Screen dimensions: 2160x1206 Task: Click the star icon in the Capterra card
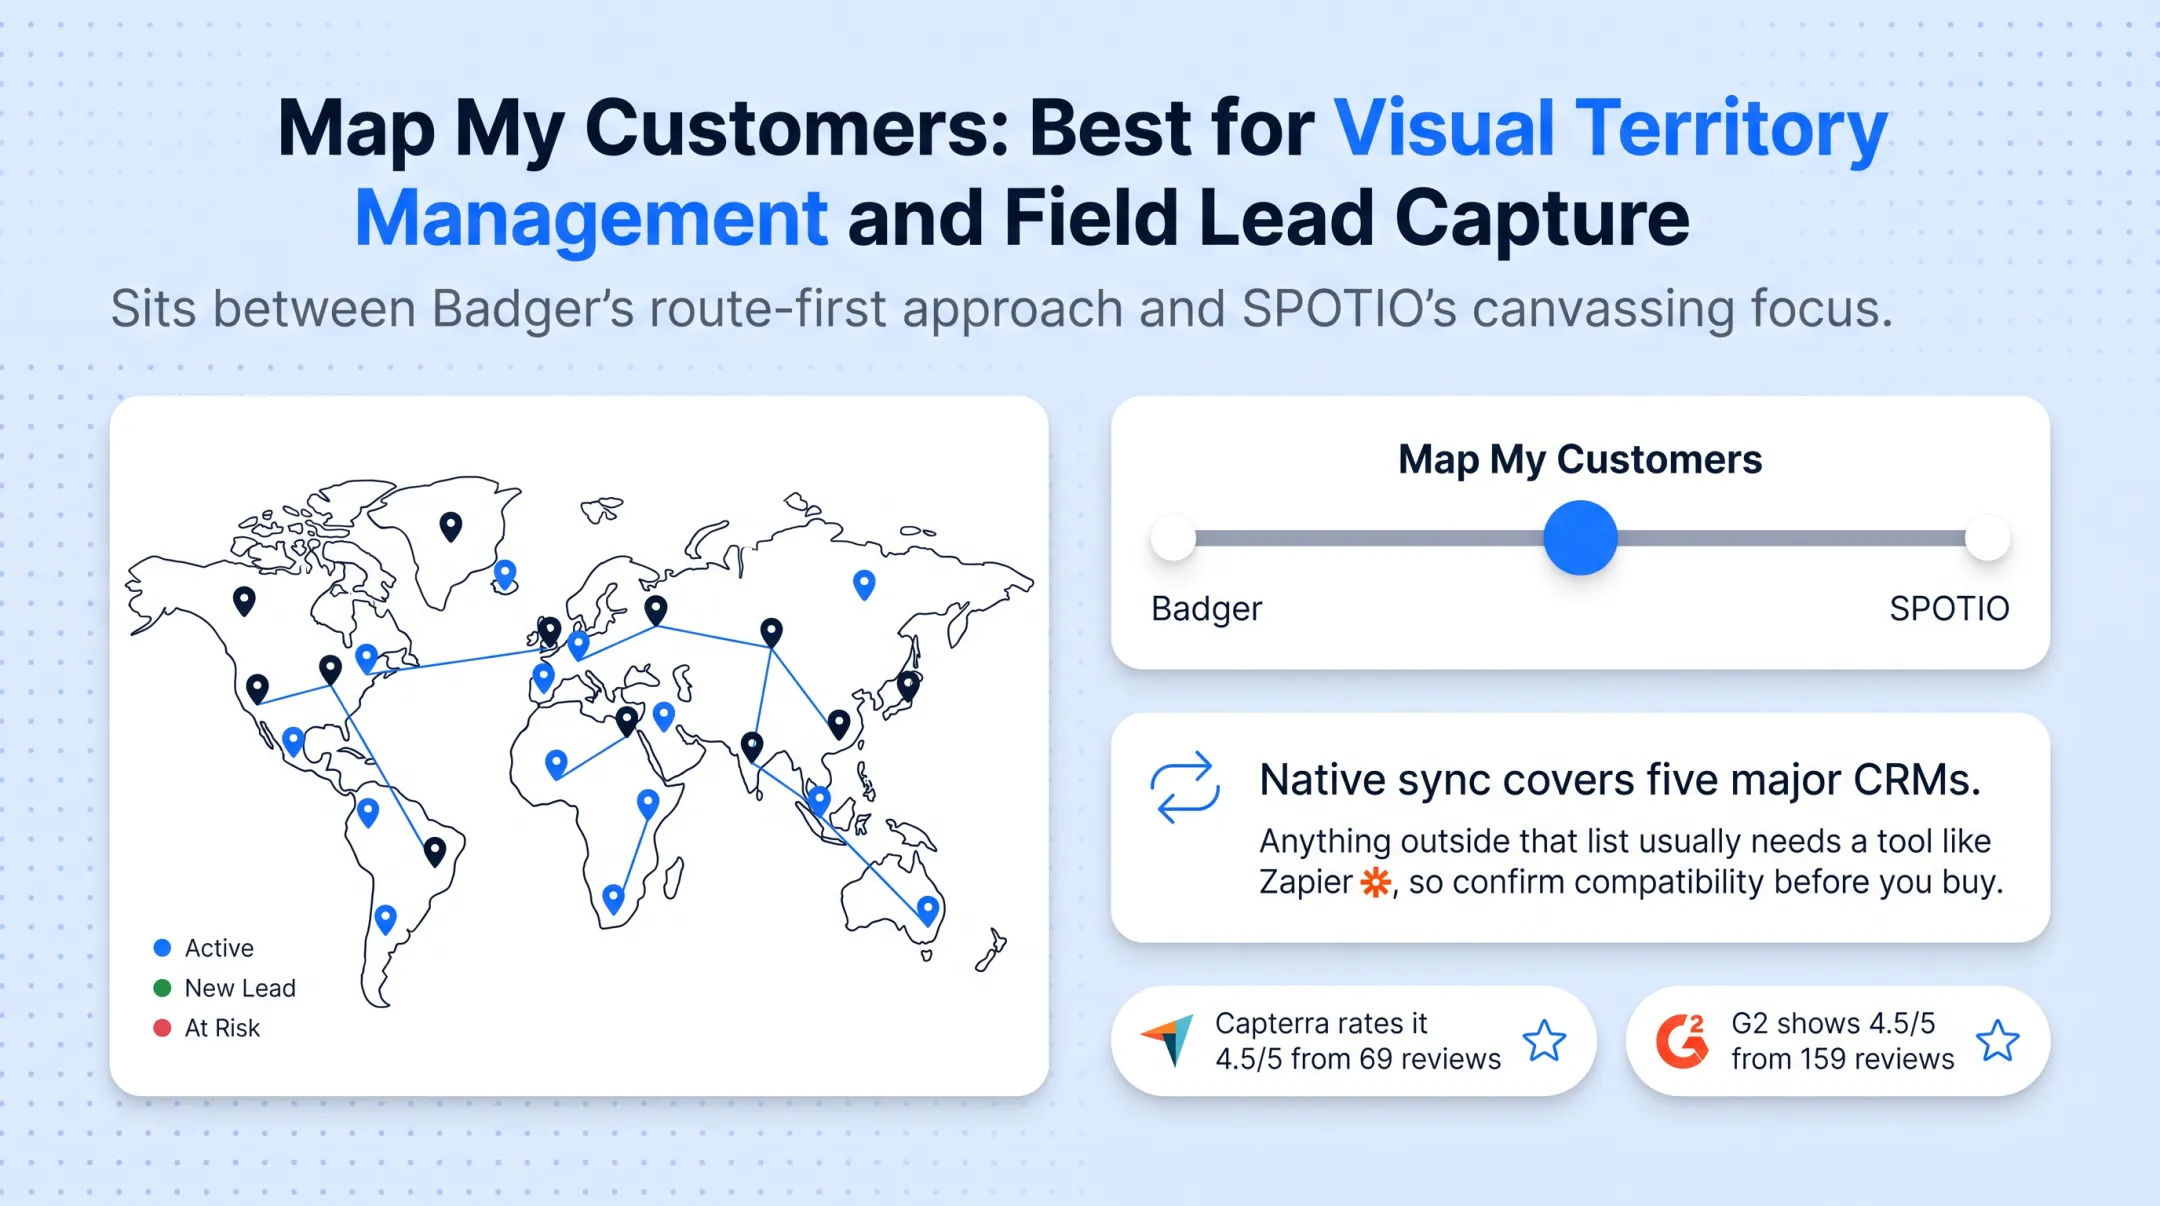click(x=1544, y=1041)
